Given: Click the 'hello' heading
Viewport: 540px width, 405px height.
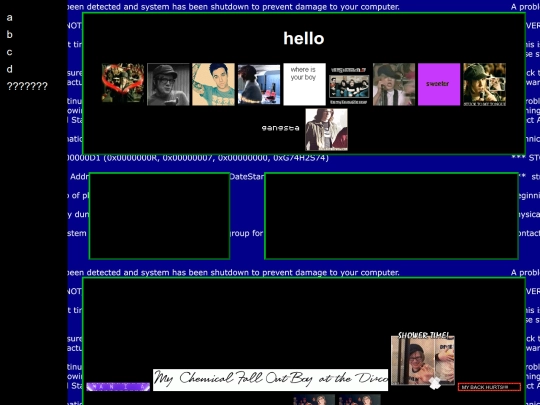Looking at the screenshot, I should click(x=304, y=38).
